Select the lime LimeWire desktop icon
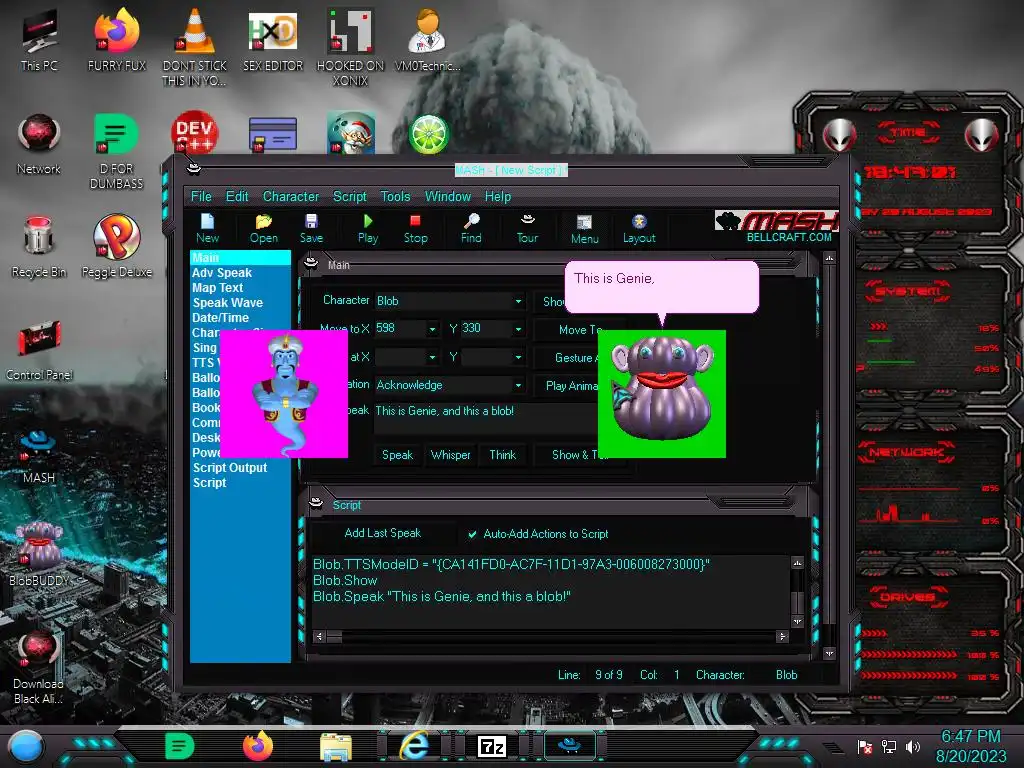 (428, 133)
